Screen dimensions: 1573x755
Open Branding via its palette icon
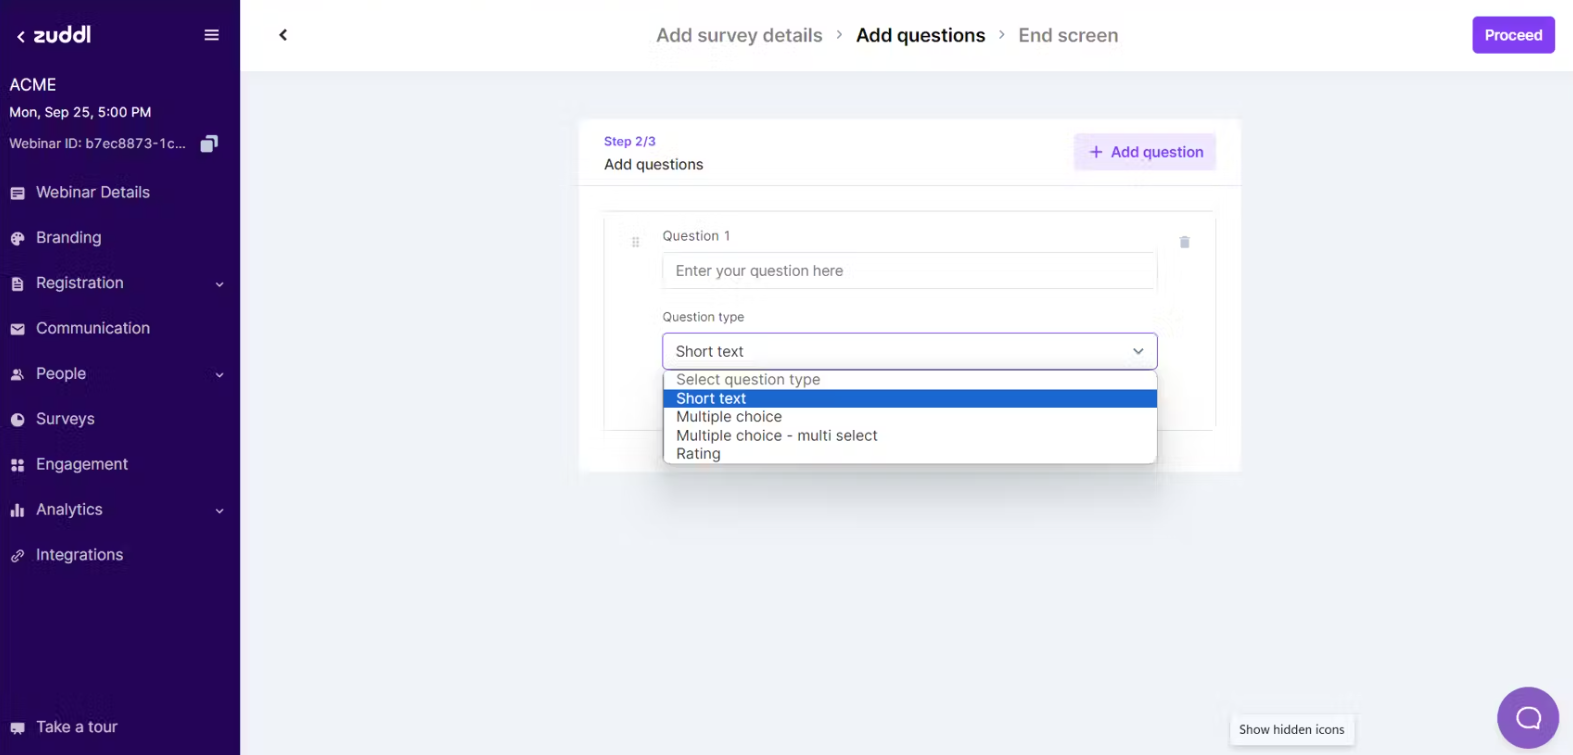point(17,239)
